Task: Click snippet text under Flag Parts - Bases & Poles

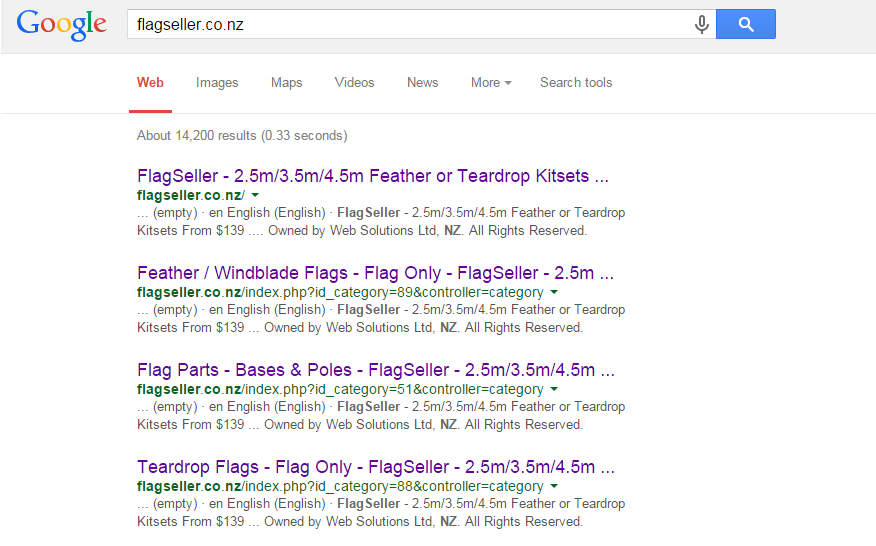Action: [x=381, y=416]
